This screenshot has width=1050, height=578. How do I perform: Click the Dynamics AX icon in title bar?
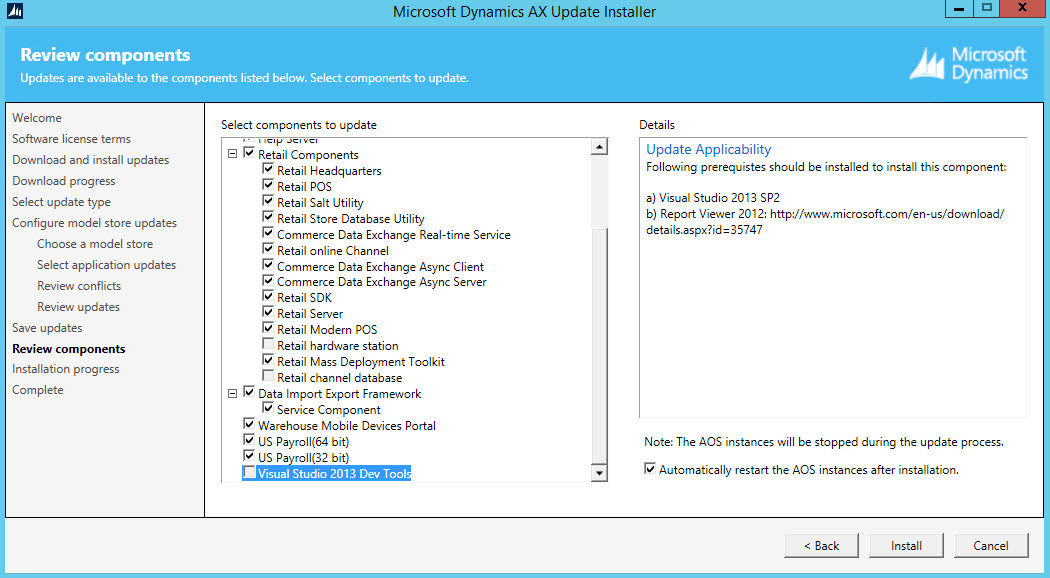point(15,11)
